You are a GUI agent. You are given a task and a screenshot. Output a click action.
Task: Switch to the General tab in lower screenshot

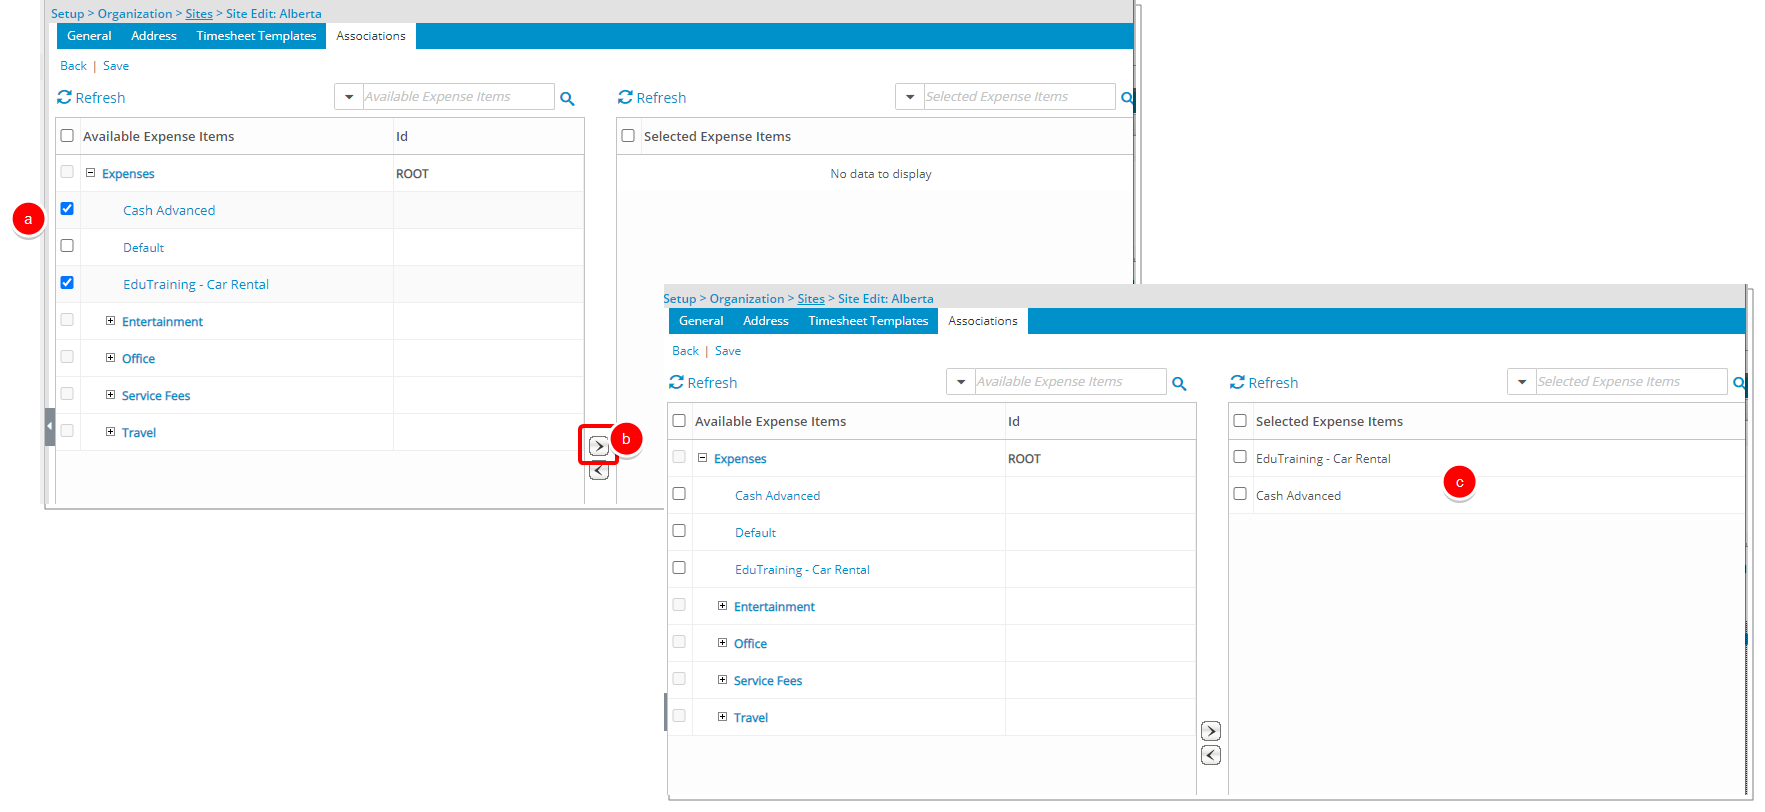[700, 321]
